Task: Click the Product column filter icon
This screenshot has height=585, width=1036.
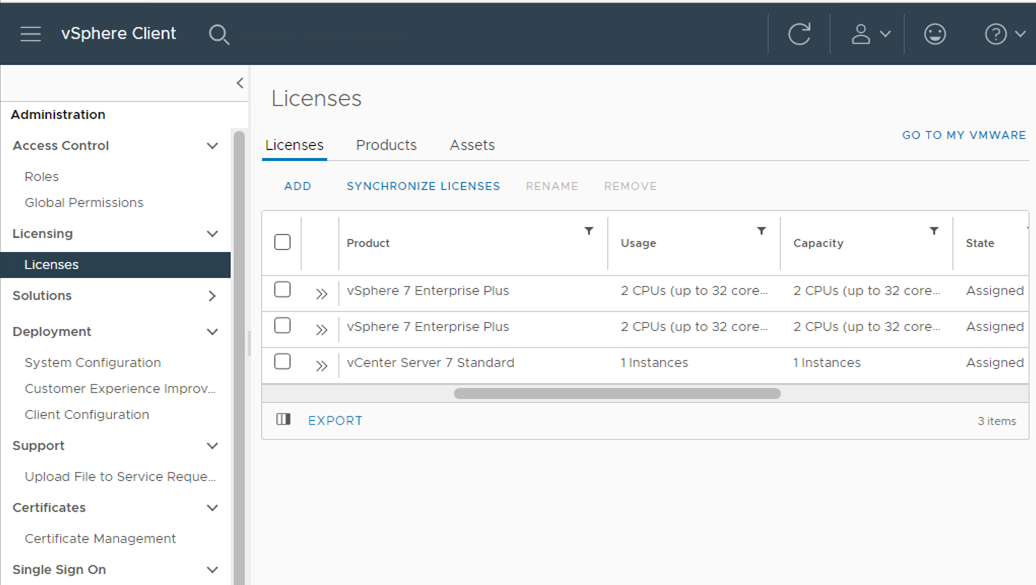Action: click(x=589, y=231)
